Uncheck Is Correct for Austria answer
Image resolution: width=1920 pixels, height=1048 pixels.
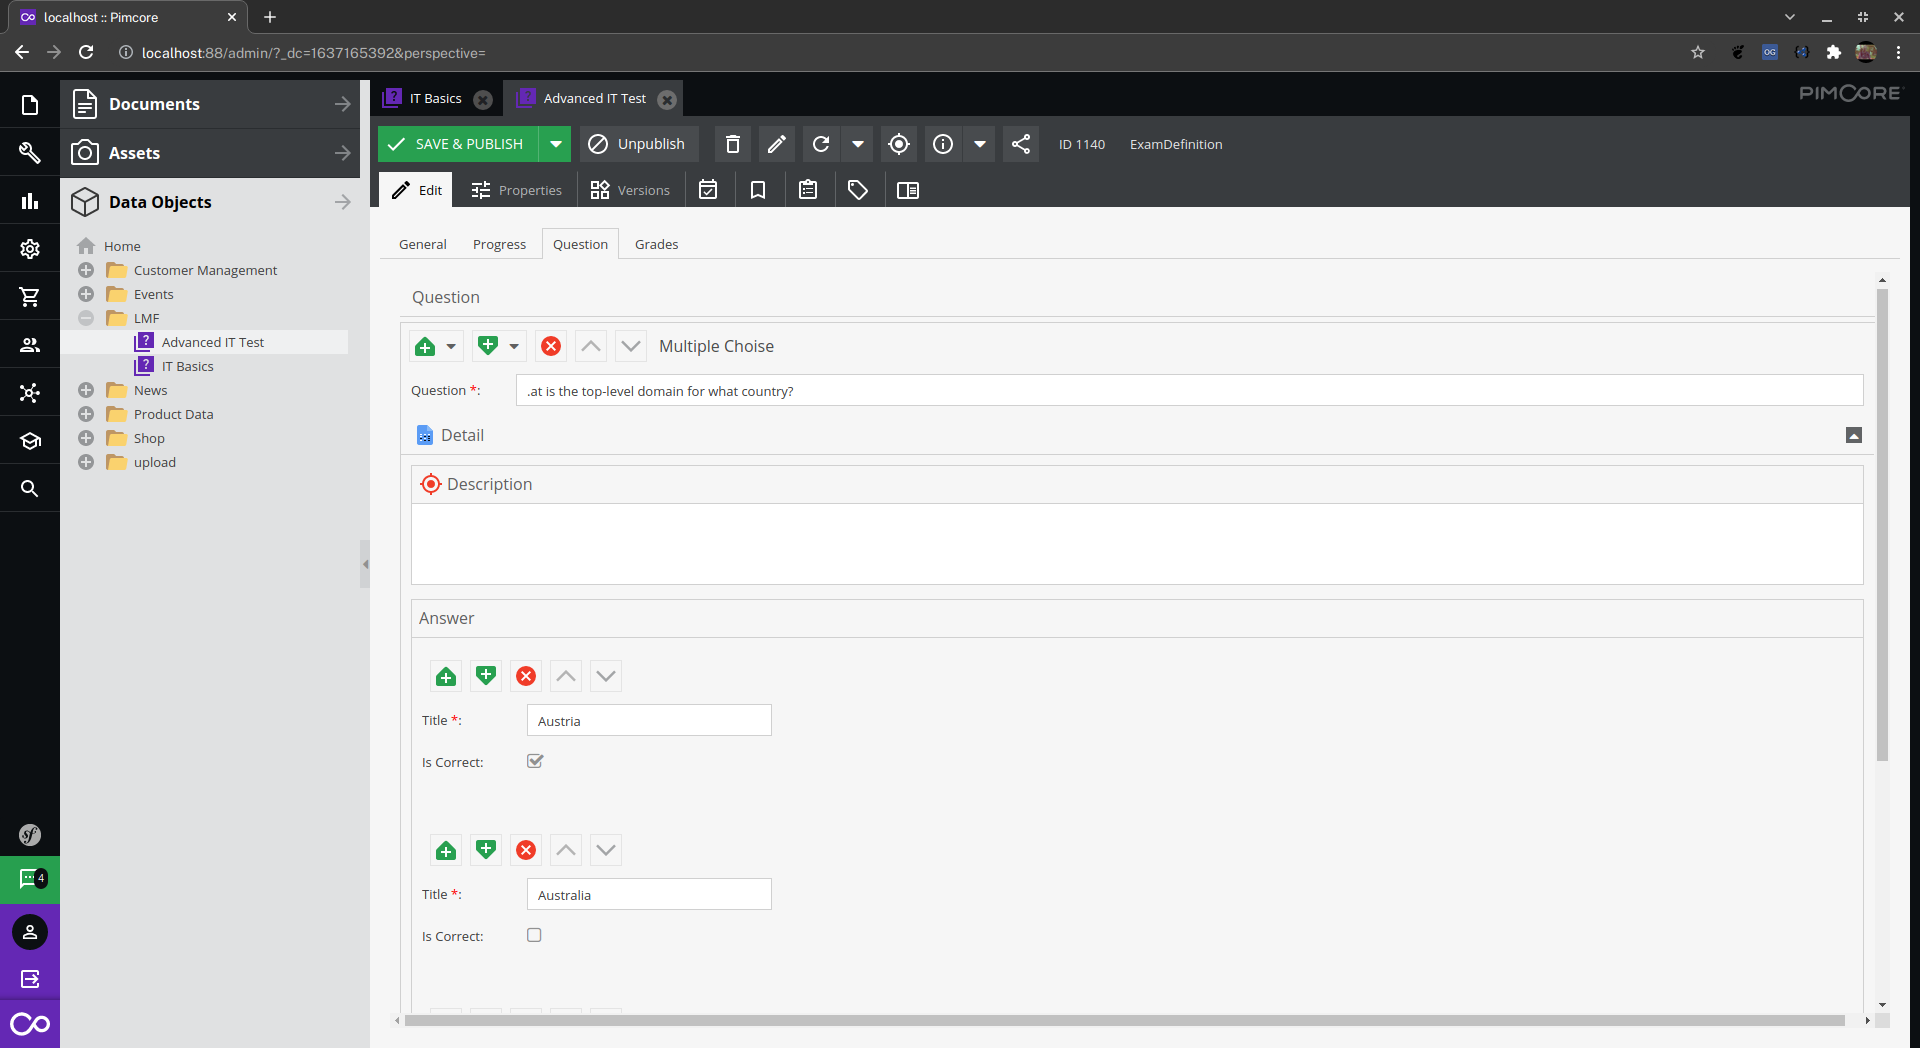(535, 761)
